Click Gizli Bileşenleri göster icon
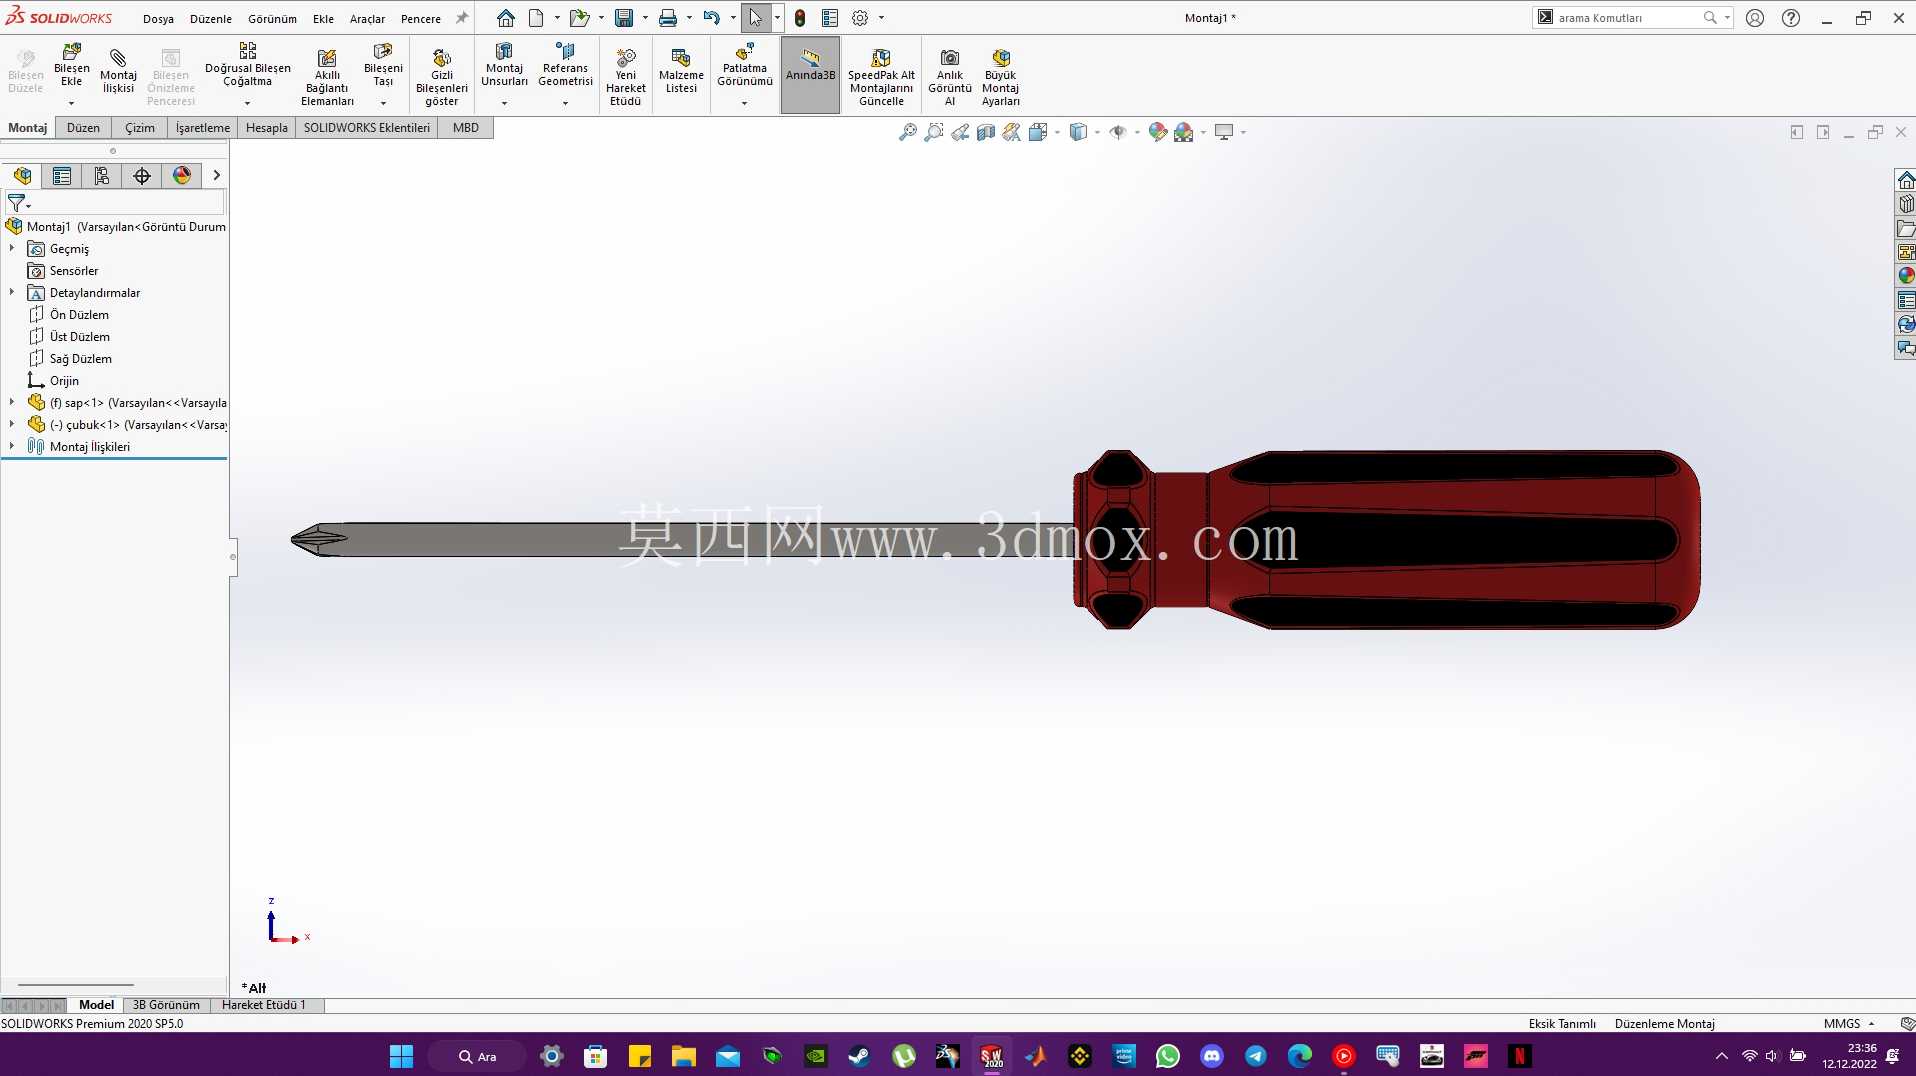The image size is (1916, 1076). tap(442, 58)
